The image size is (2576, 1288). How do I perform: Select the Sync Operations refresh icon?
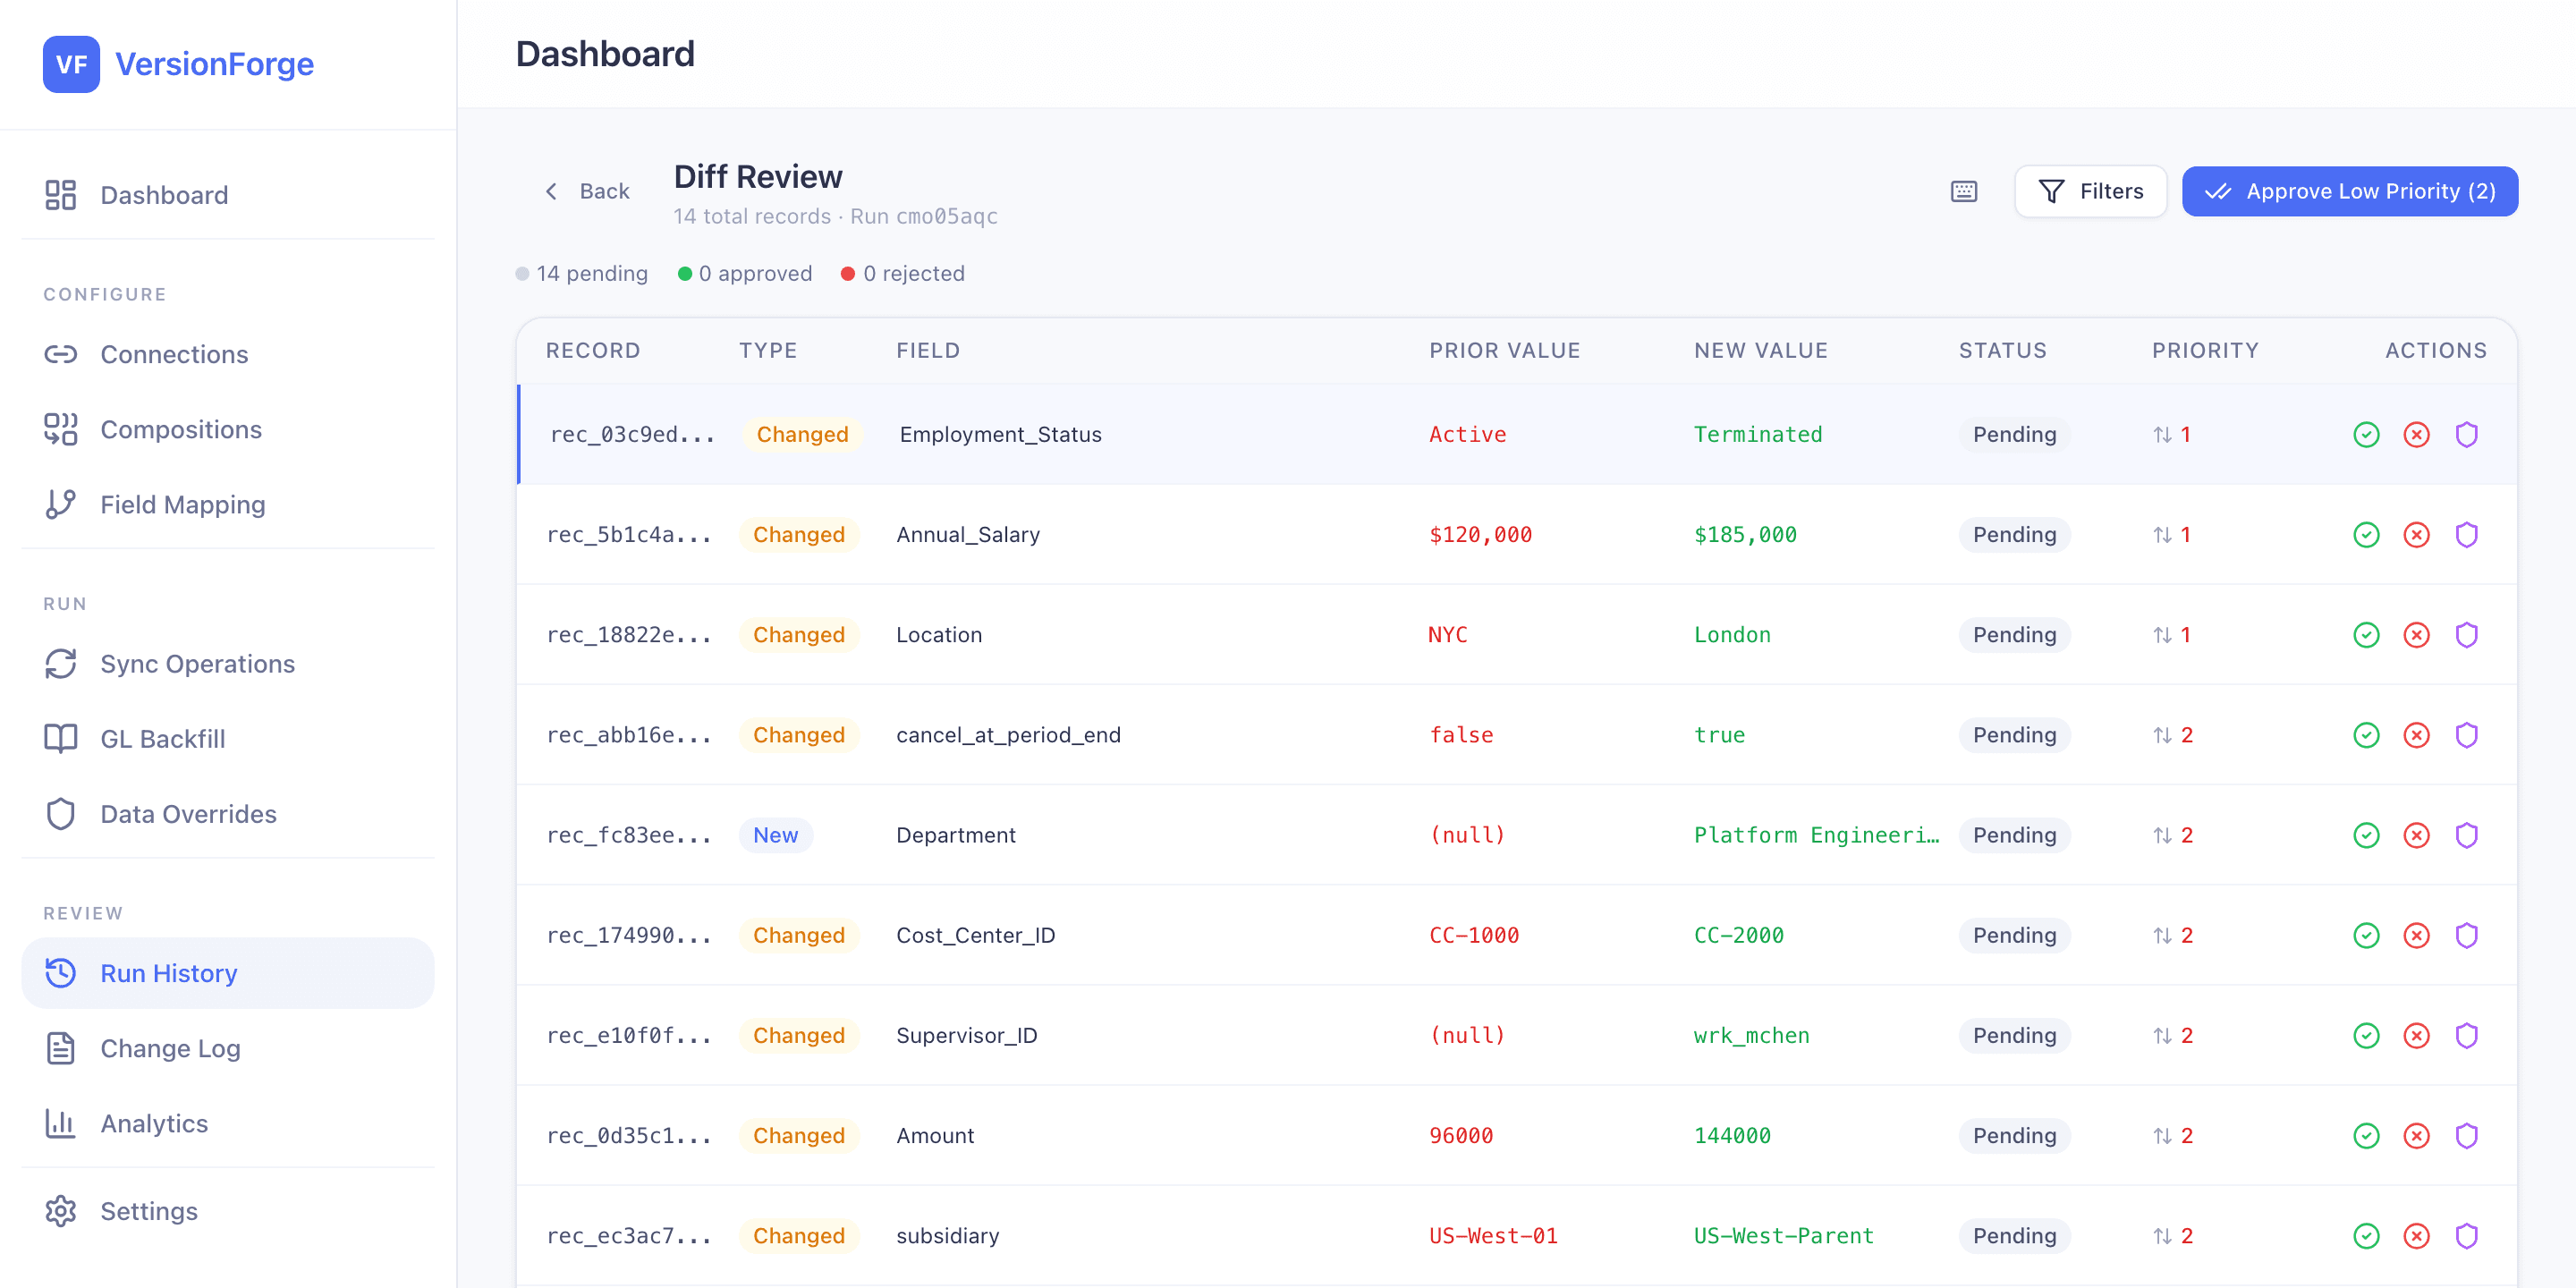click(x=61, y=664)
